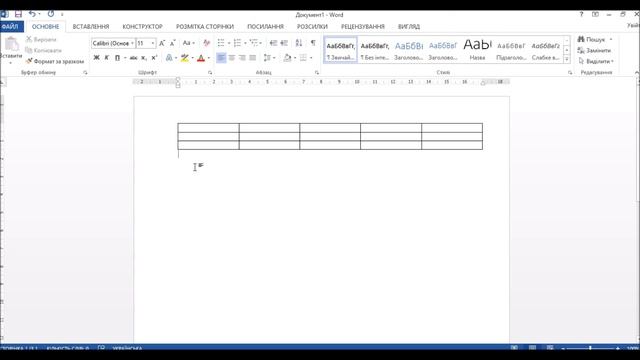This screenshot has height=360, width=640.
Task: Click Format Painter (Формат за зразком)
Action: (x=55, y=61)
